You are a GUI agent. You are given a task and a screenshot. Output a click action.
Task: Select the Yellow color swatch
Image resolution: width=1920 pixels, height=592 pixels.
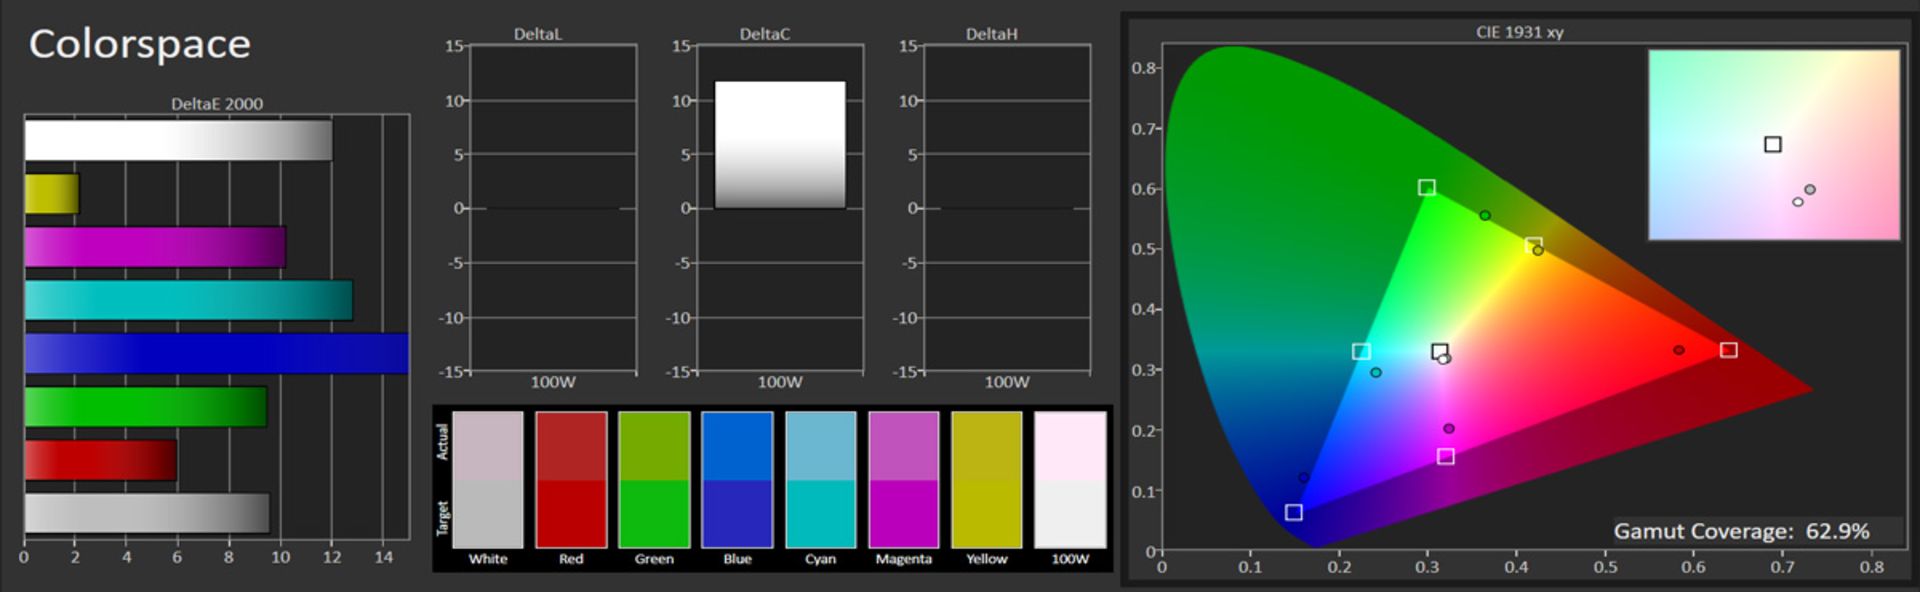click(987, 480)
